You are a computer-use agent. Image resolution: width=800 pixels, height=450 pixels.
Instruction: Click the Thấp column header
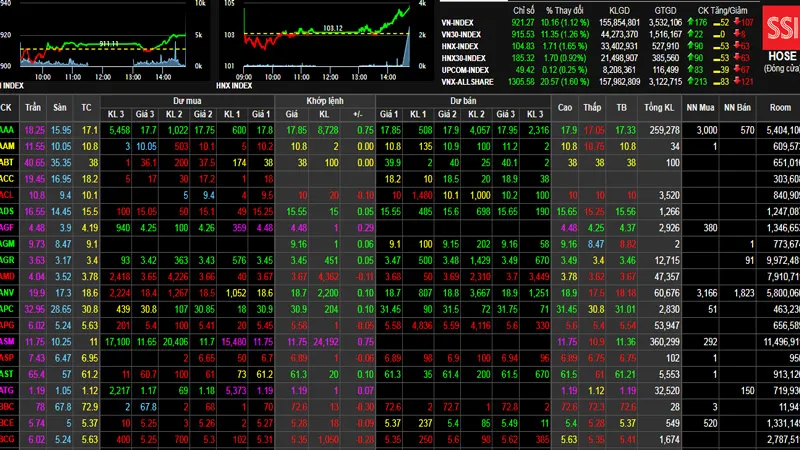592,107
